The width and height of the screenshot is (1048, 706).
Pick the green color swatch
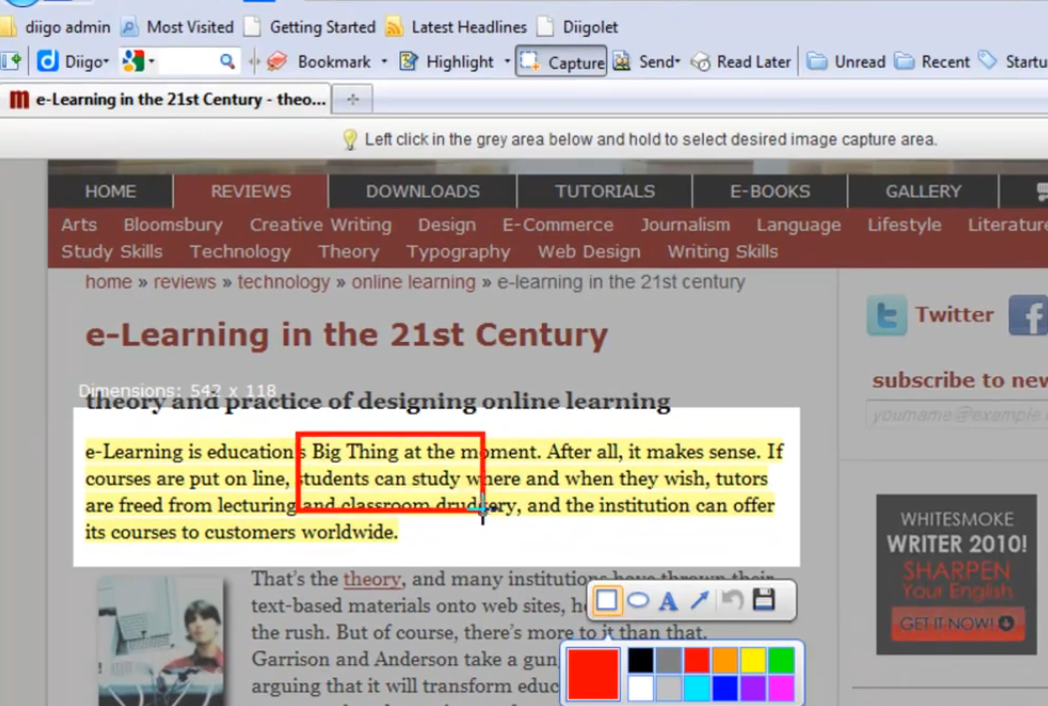[x=781, y=661]
